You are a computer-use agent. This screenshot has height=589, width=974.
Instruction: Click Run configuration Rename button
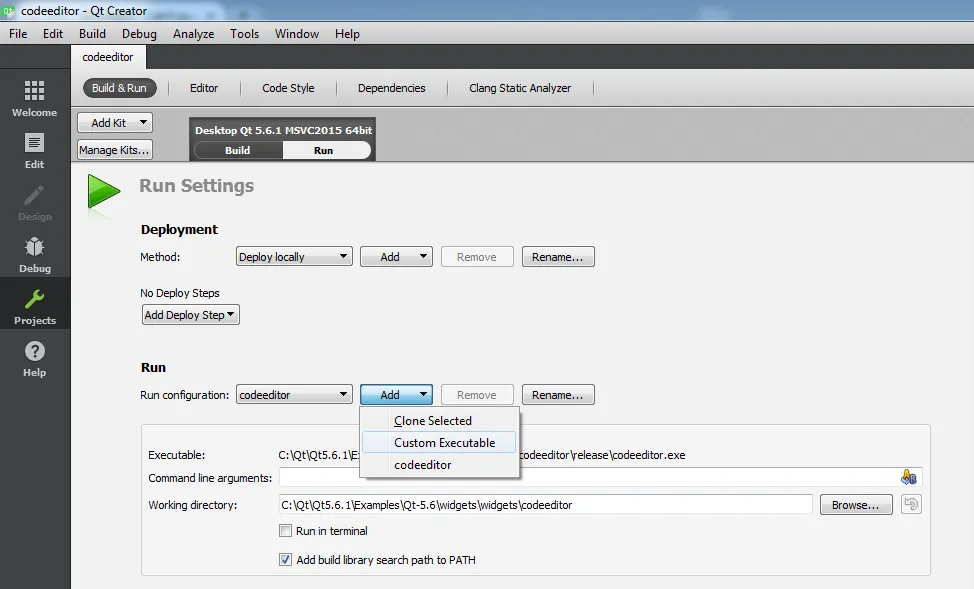pyautogui.click(x=558, y=395)
